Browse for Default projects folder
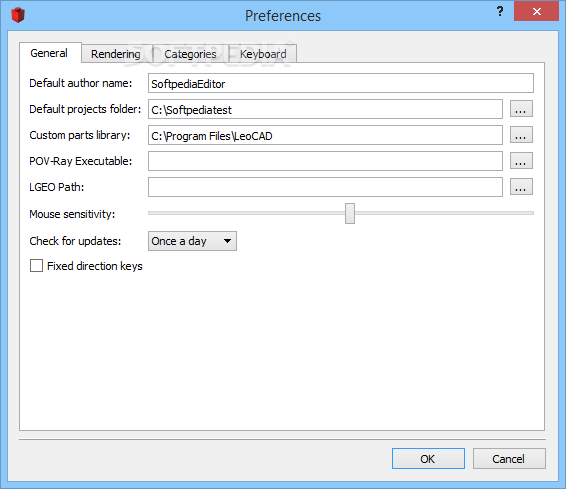Viewport: 566px width, 489px height. tap(521, 109)
